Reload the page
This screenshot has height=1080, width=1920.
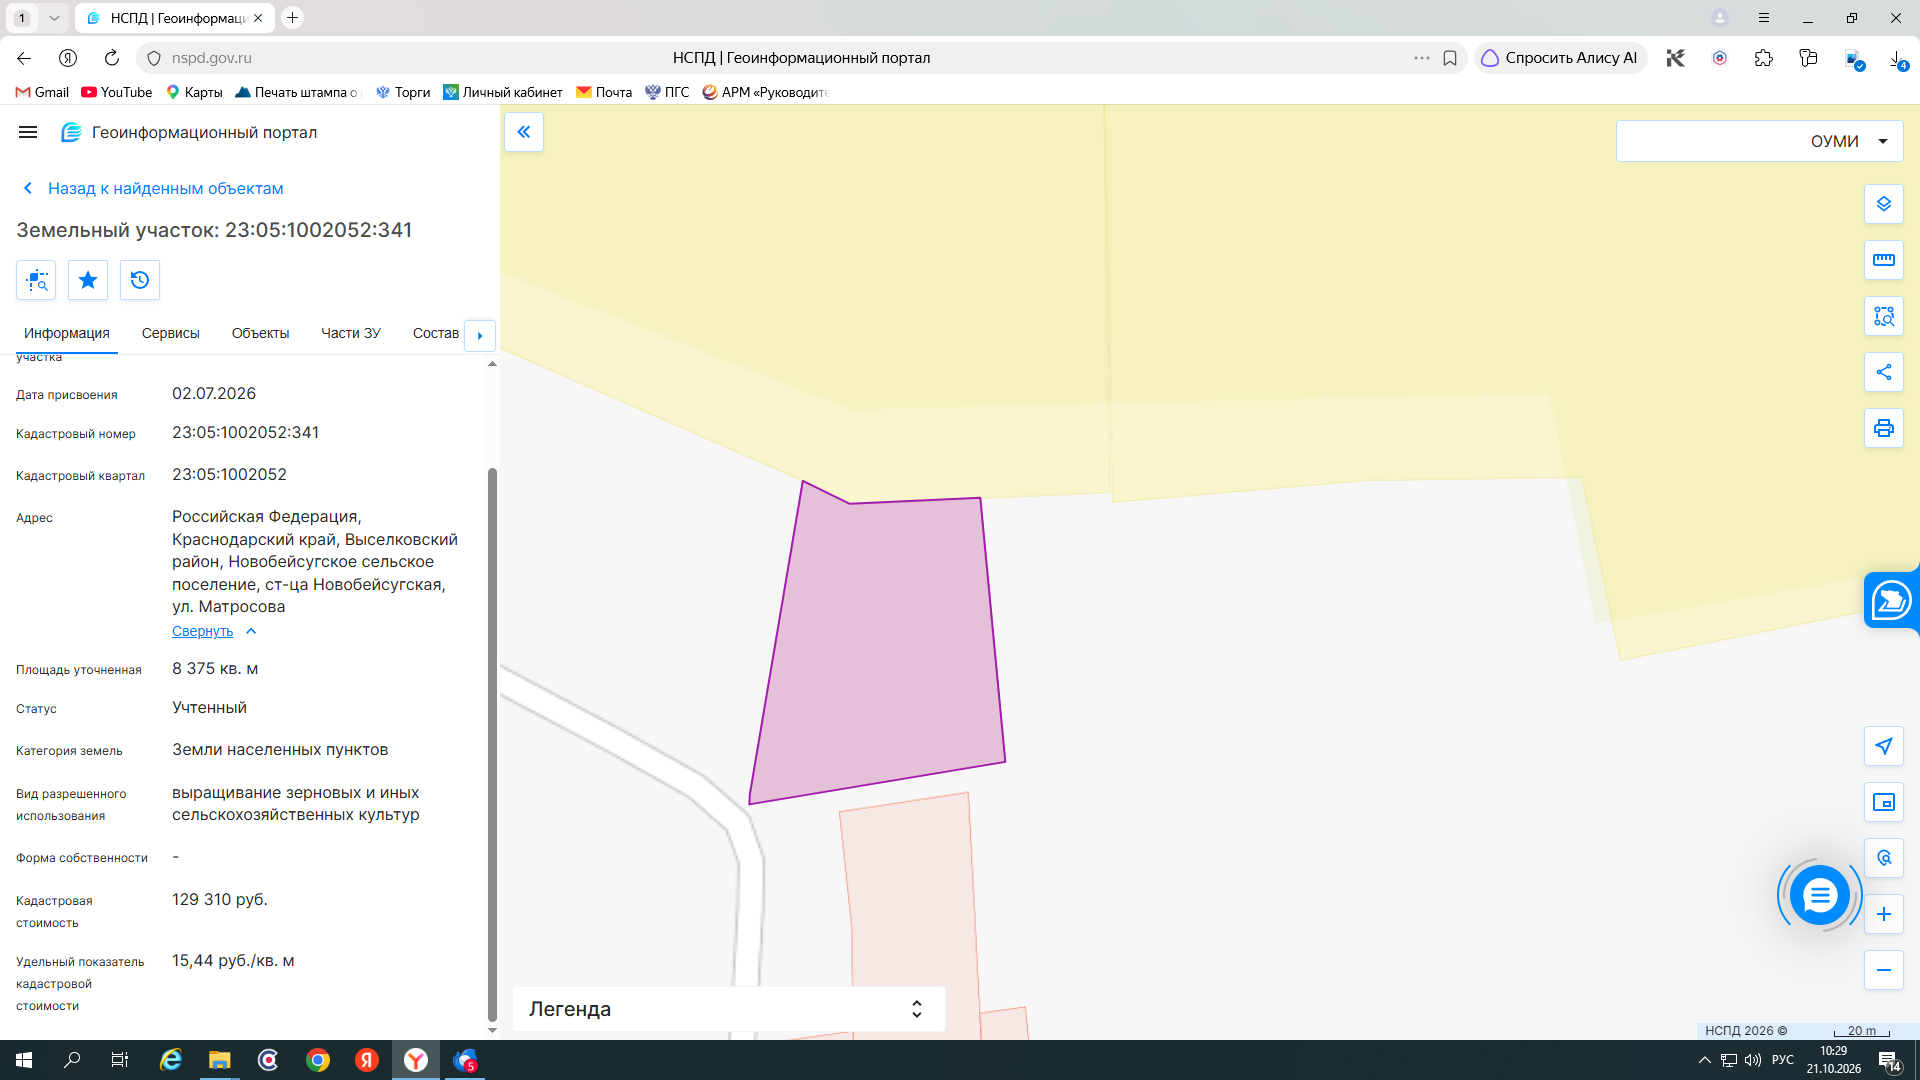(112, 58)
